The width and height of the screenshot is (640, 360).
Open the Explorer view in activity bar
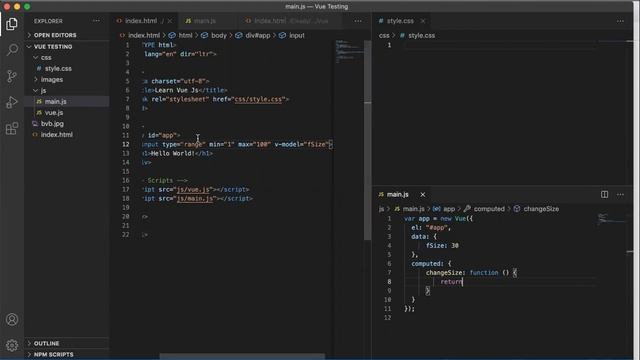(x=12, y=24)
